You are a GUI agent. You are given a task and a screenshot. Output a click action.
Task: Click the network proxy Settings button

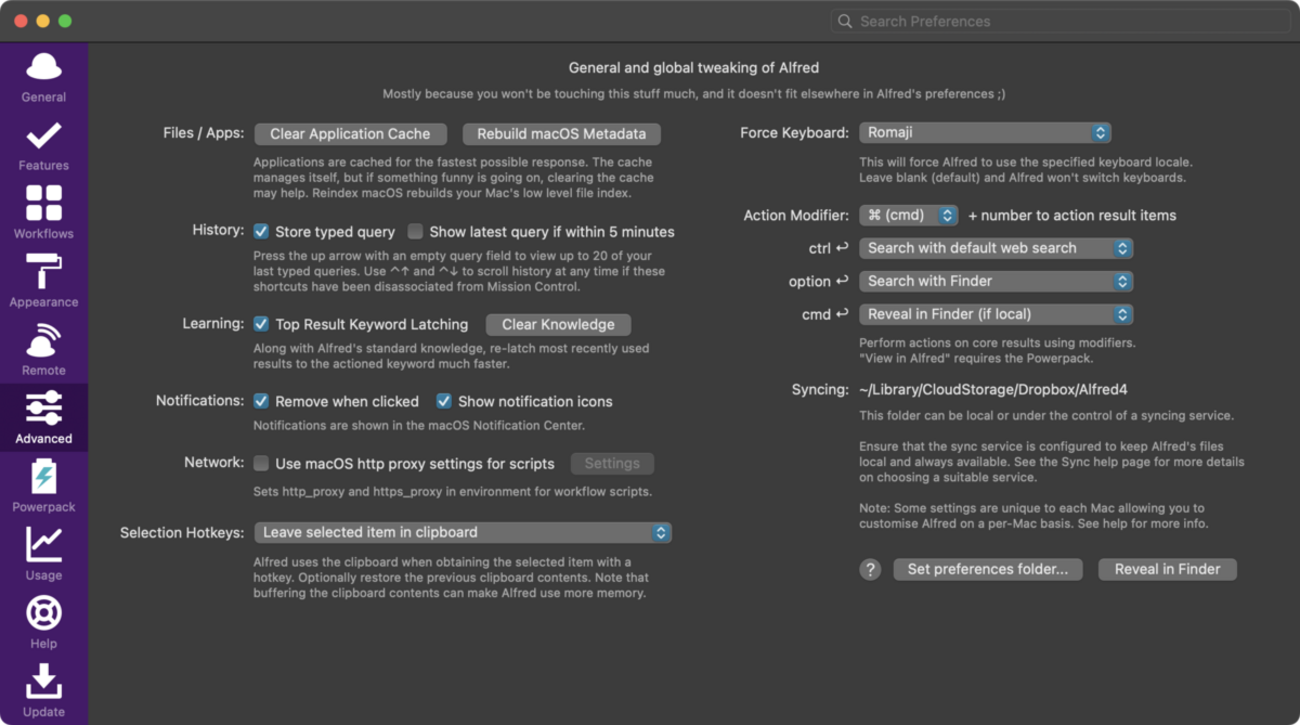point(612,463)
